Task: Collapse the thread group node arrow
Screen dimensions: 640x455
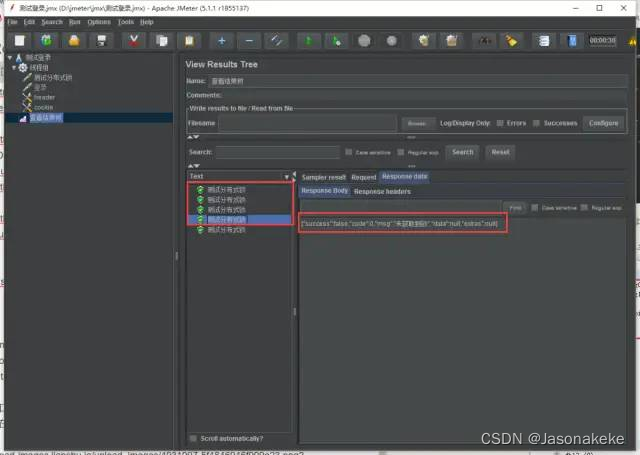Action: (x=14, y=67)
